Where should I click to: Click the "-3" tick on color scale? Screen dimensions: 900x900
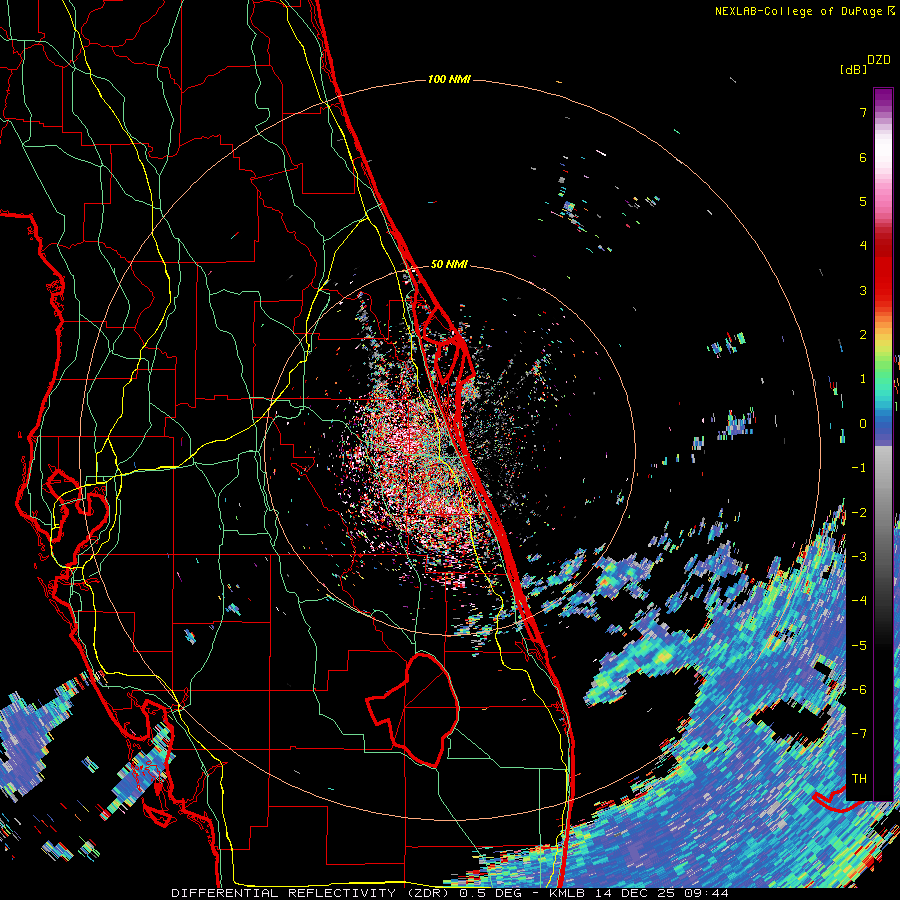859,556
